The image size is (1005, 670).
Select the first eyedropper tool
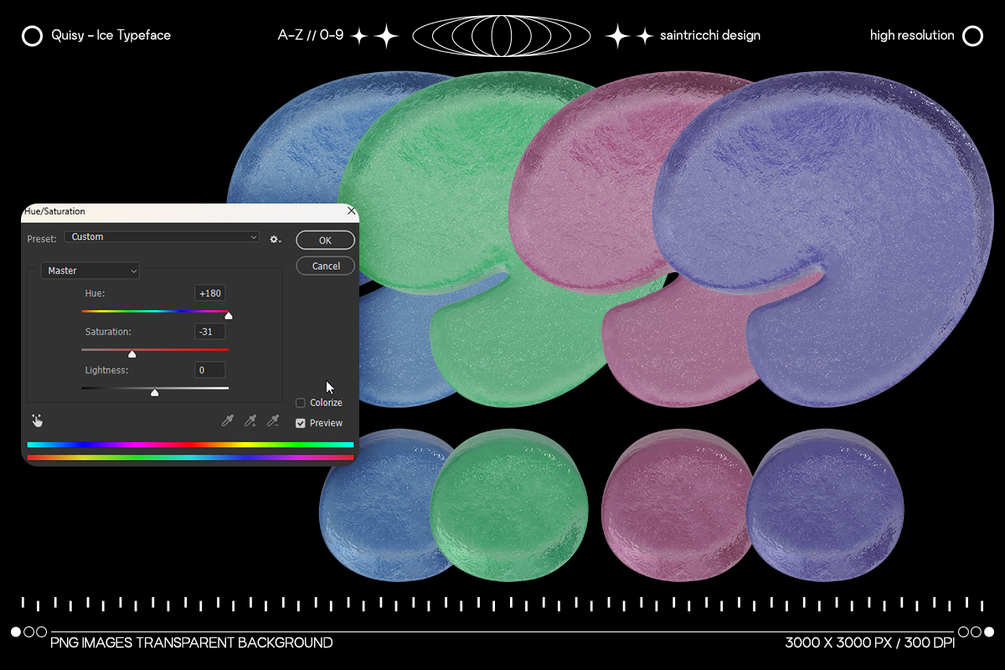point(228,421)
